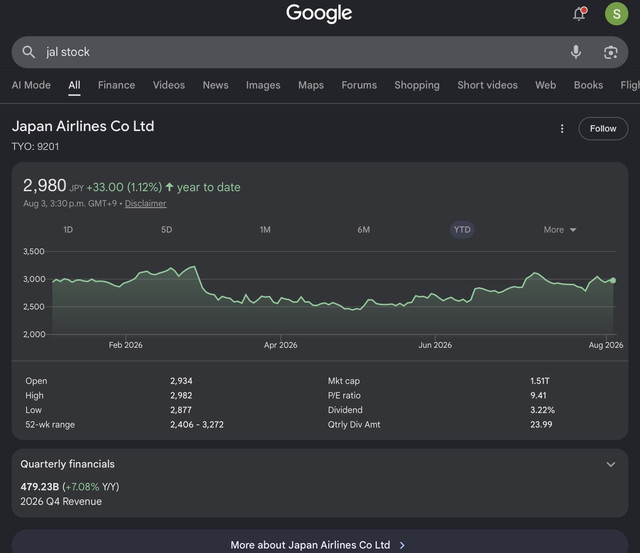The image size is (640, 553).
Task: Click the Japan Airlines Co Ltd heading
Action: point(83,126)
